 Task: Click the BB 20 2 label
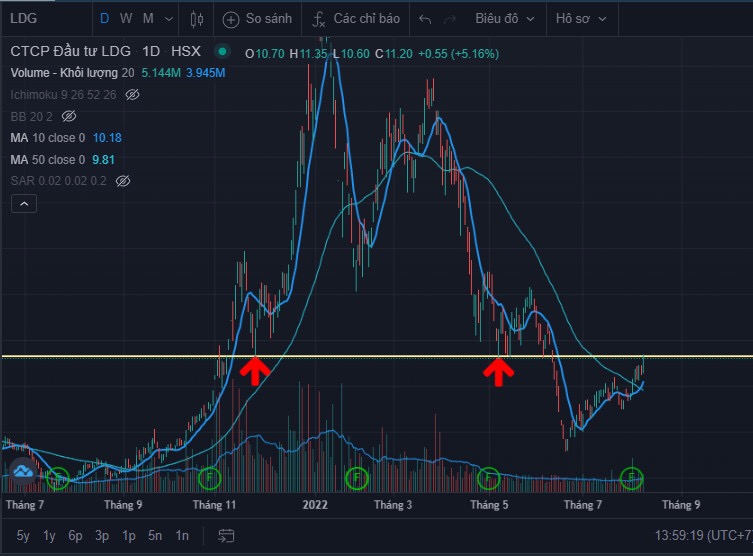[x=31, y=116]
